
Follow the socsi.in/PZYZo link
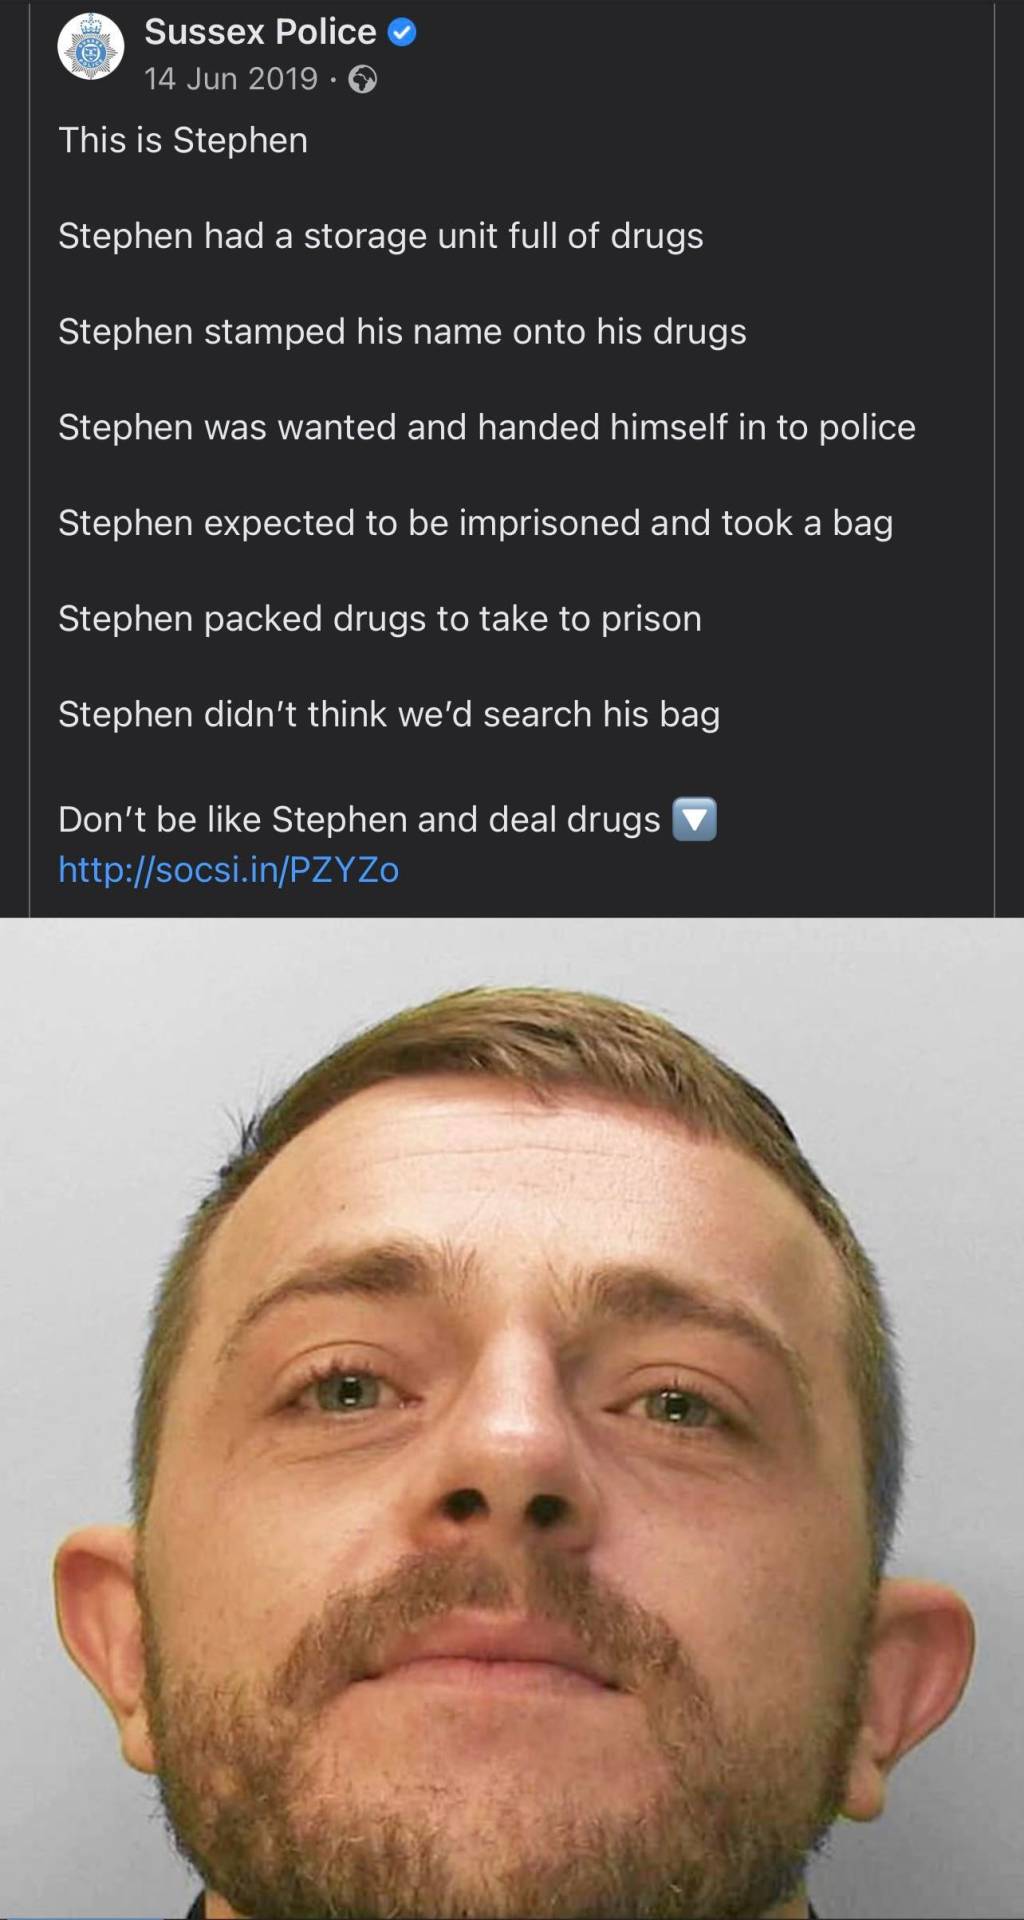pyautogui.click(x=229, y=869)
